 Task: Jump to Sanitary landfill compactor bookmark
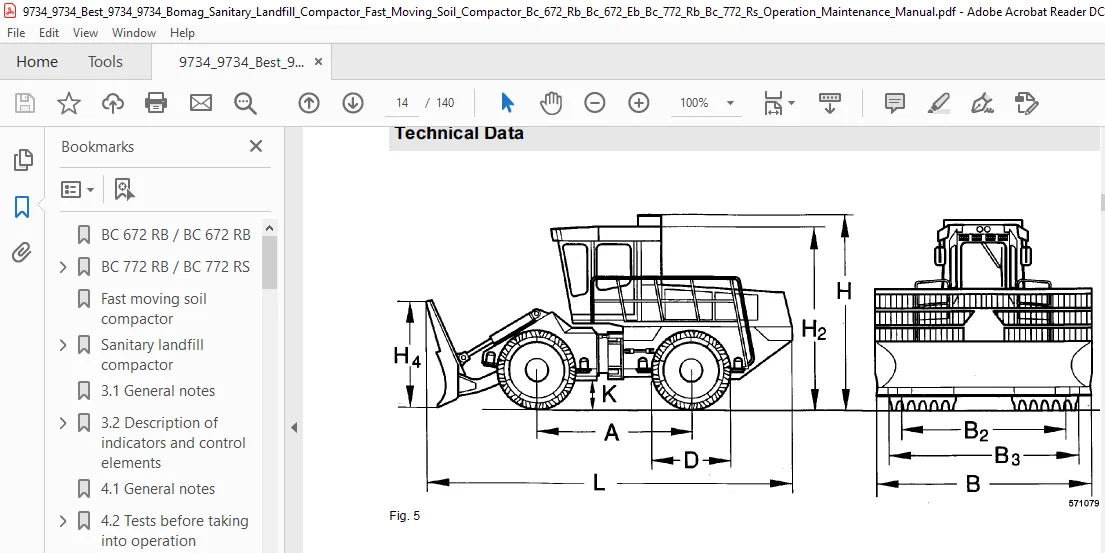point(152,355)
